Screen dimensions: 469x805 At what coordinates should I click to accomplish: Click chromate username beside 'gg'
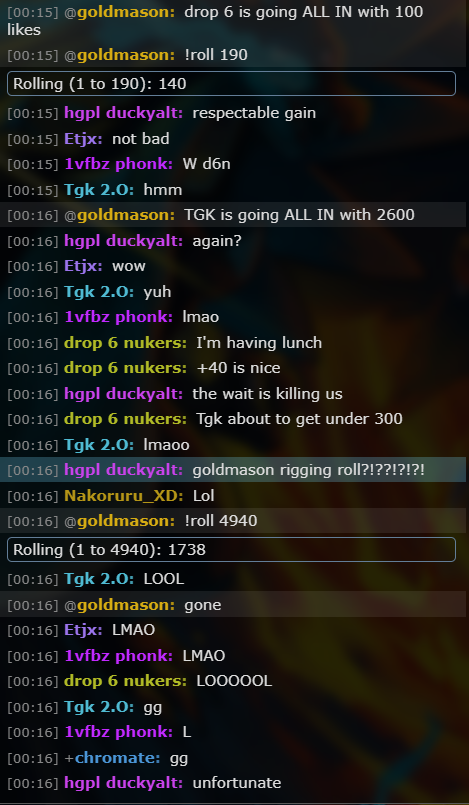pos(118,758)
